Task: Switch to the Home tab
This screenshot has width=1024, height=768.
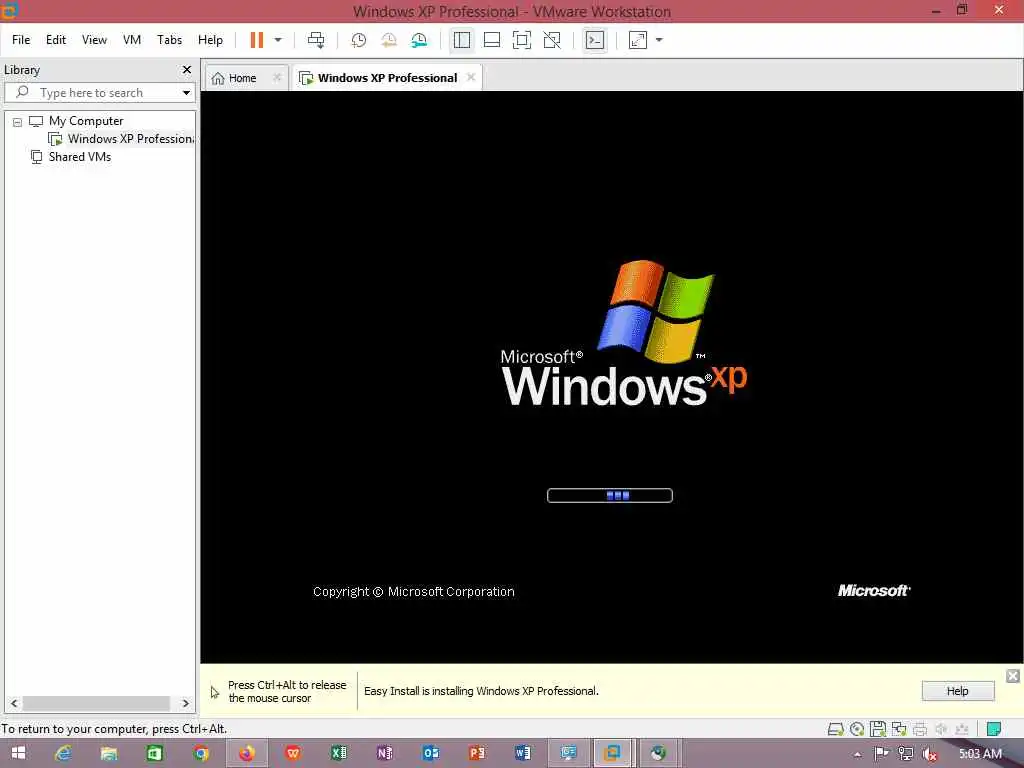Action: [x=242, y=78]
